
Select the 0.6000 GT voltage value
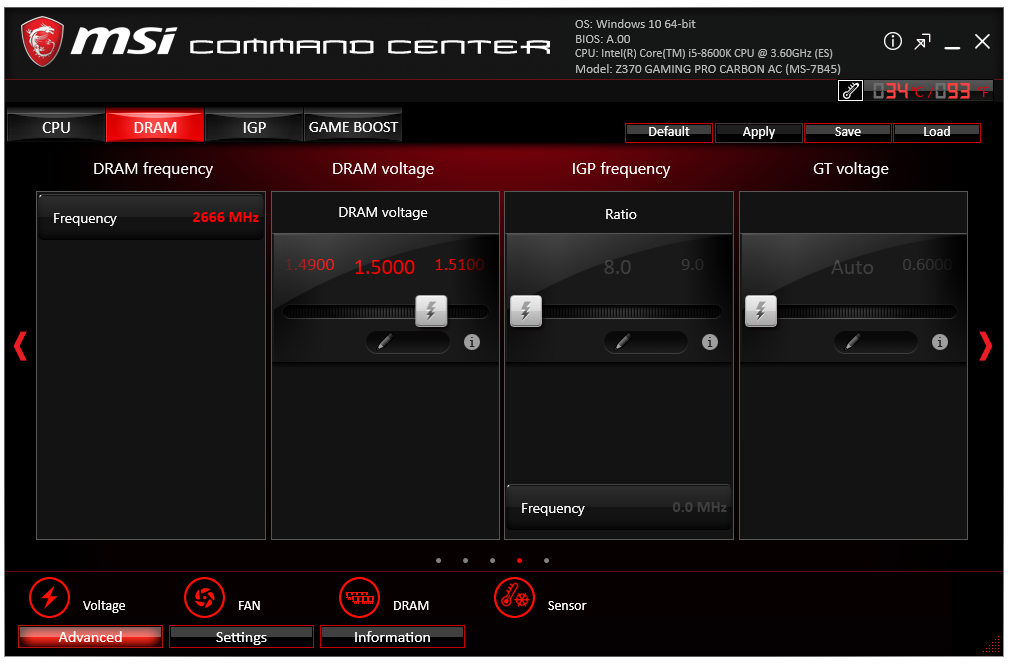(x=927, y=265)
